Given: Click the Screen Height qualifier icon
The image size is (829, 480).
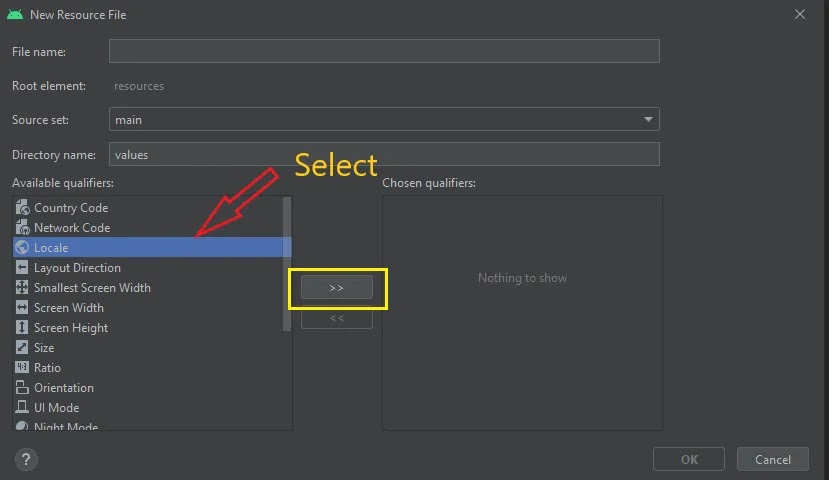Looking at the screenshot, I should coord(22,327).
